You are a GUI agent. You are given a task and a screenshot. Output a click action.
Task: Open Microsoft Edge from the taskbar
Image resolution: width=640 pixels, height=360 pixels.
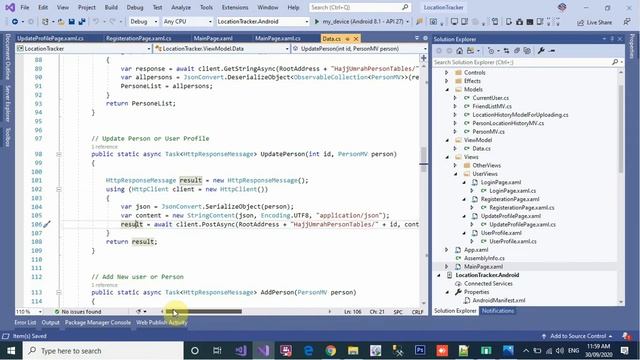point(309,351)
